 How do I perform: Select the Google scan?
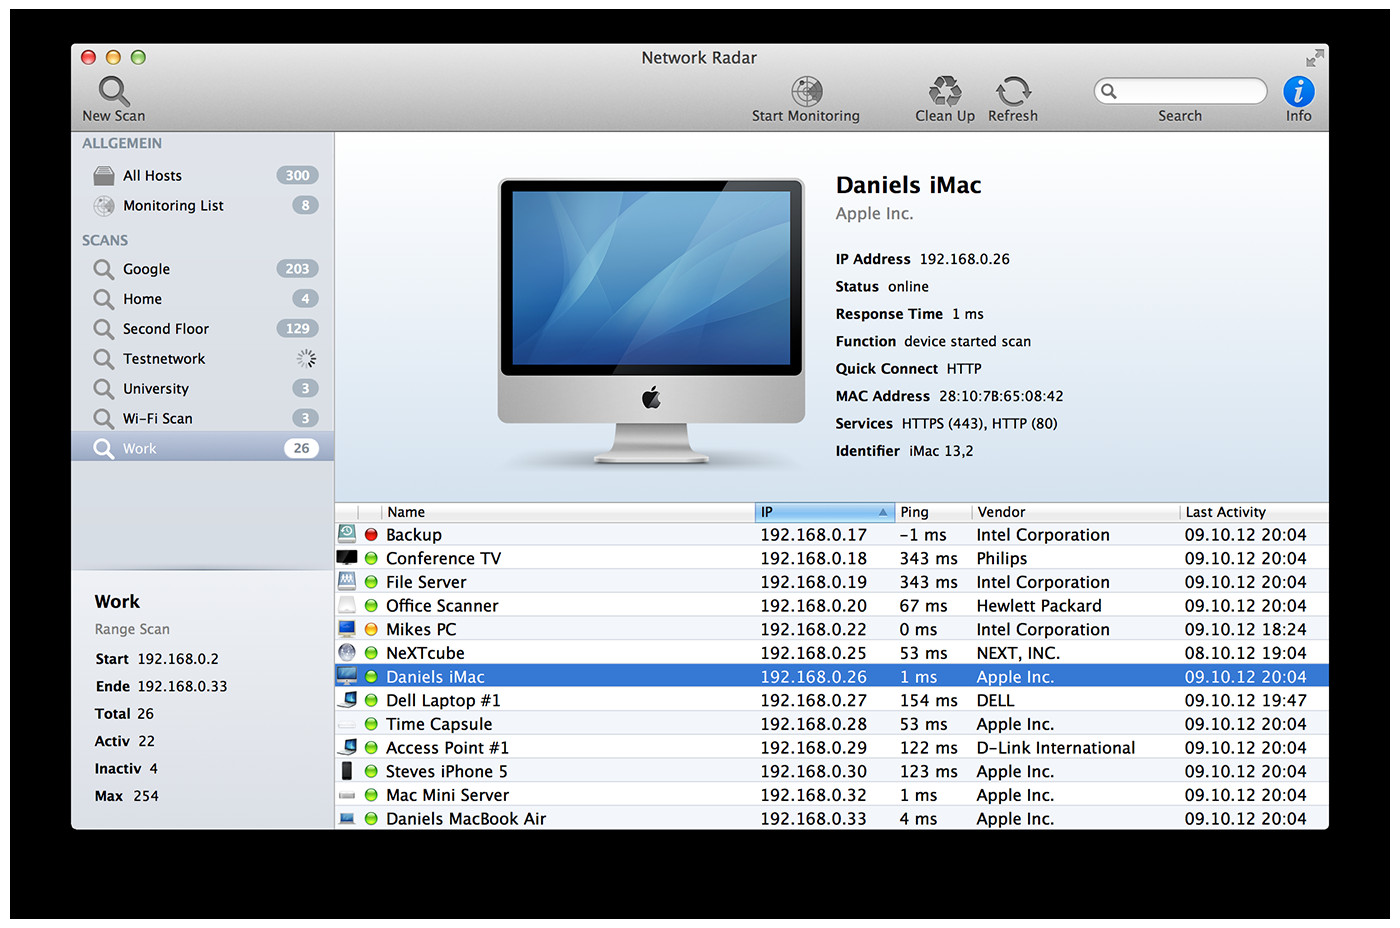point(202,269)
